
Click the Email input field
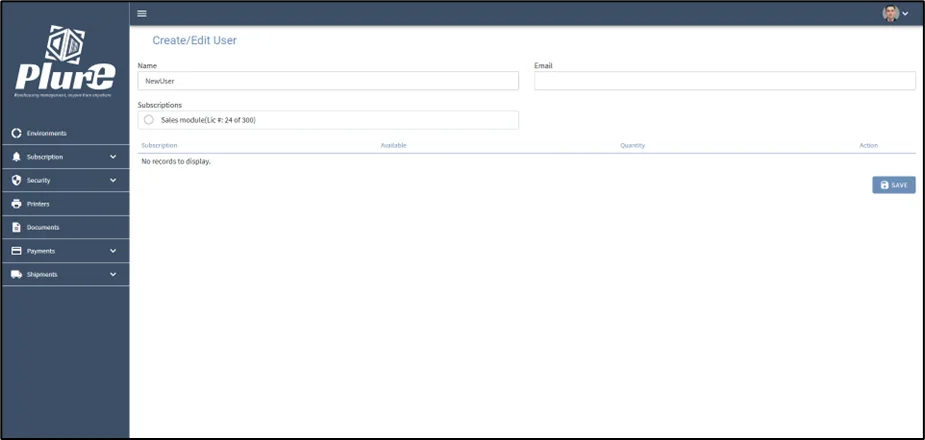pos(724,81)
